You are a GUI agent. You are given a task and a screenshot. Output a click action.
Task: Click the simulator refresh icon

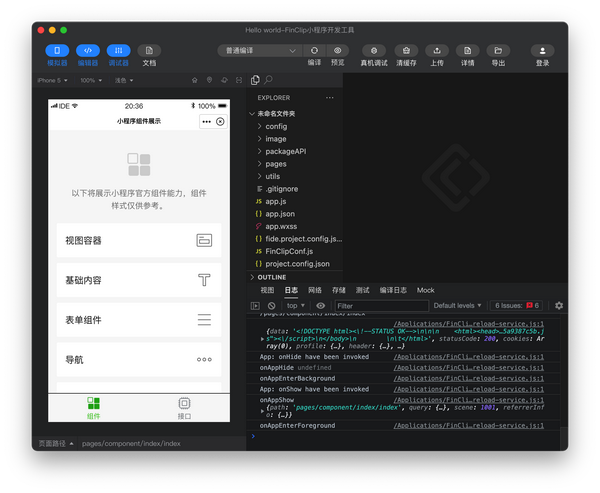point(224,80)
